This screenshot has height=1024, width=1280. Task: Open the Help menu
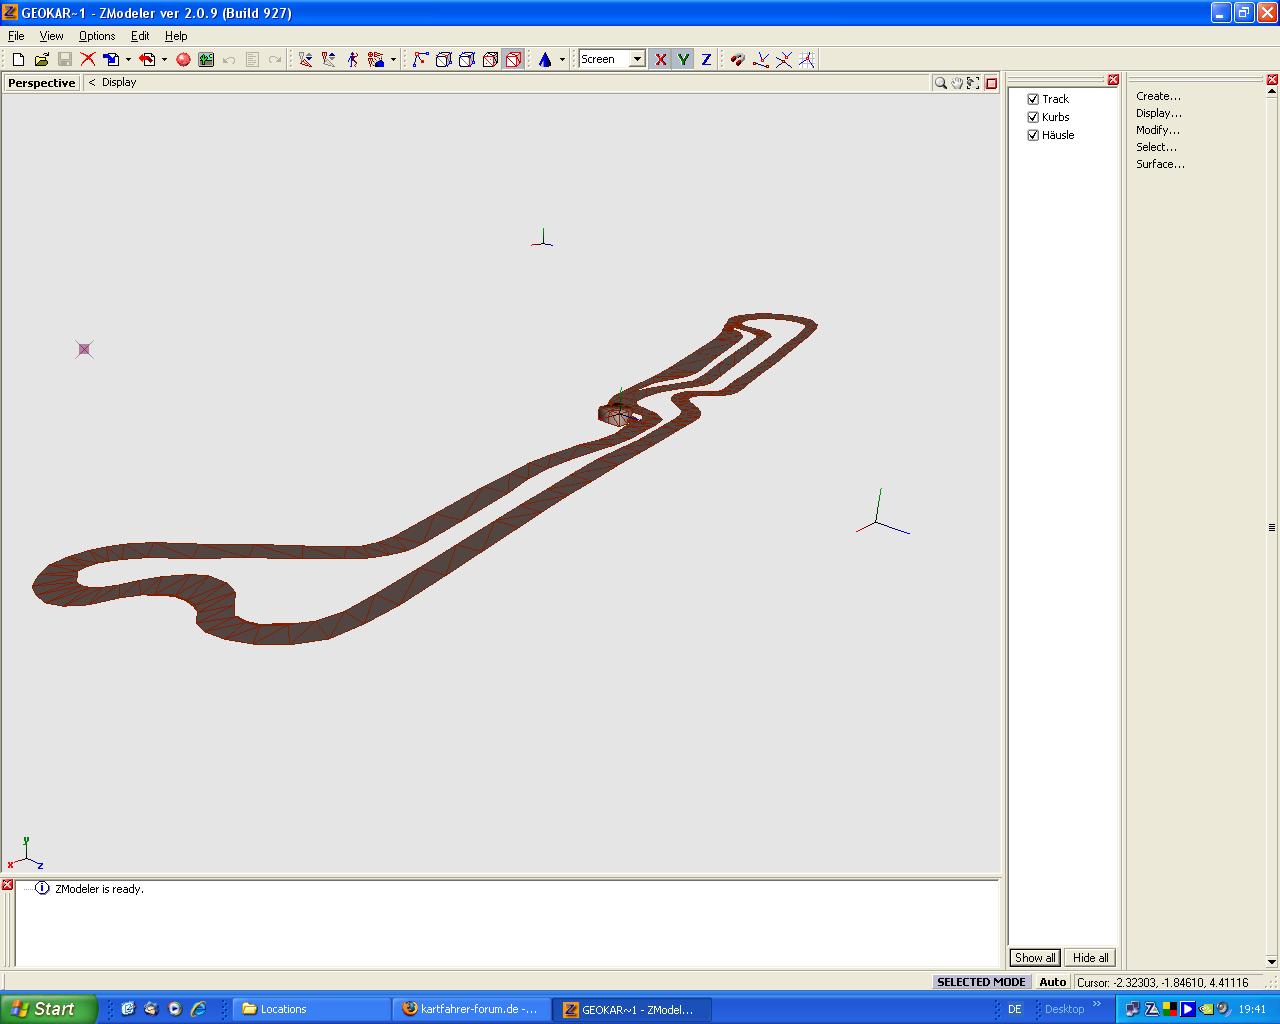tap(176, 36)
